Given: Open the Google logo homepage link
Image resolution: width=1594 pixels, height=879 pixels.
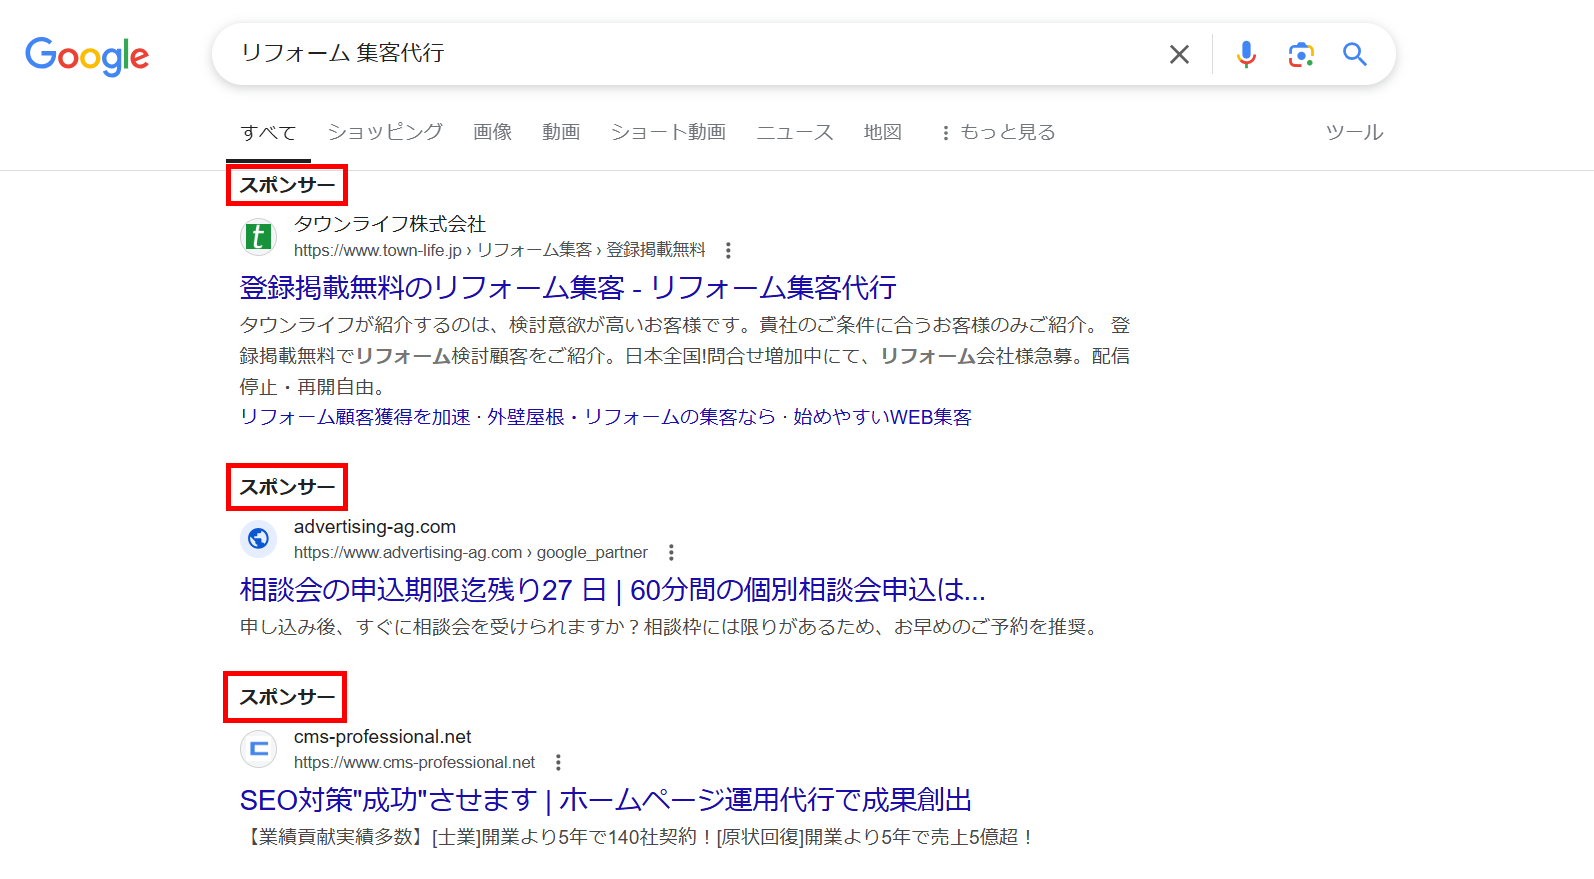Looking at the screenshot, I should pos(87,56).
